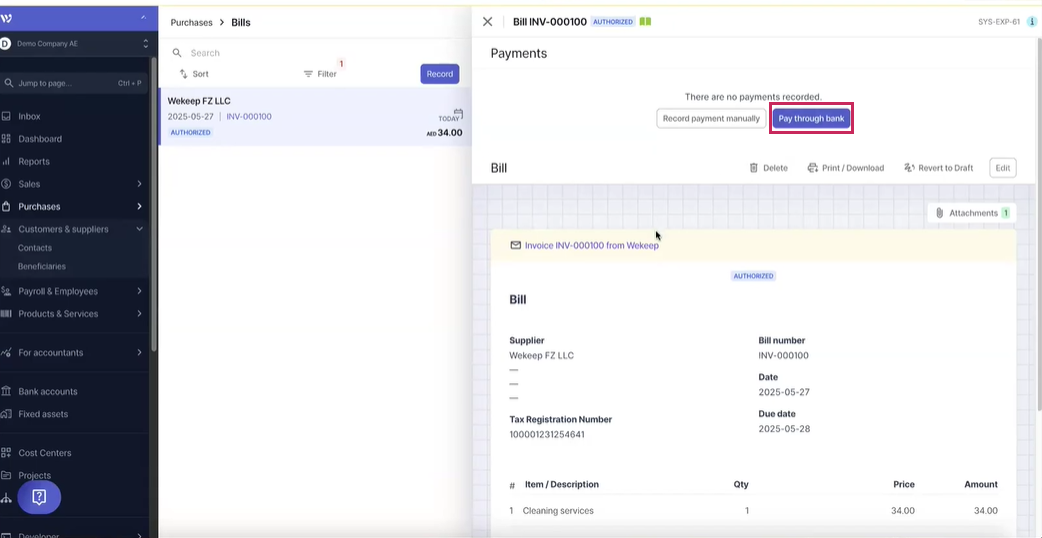
Task: Click the envelope icon in invoice banner
Action: [x=516, y=245]
